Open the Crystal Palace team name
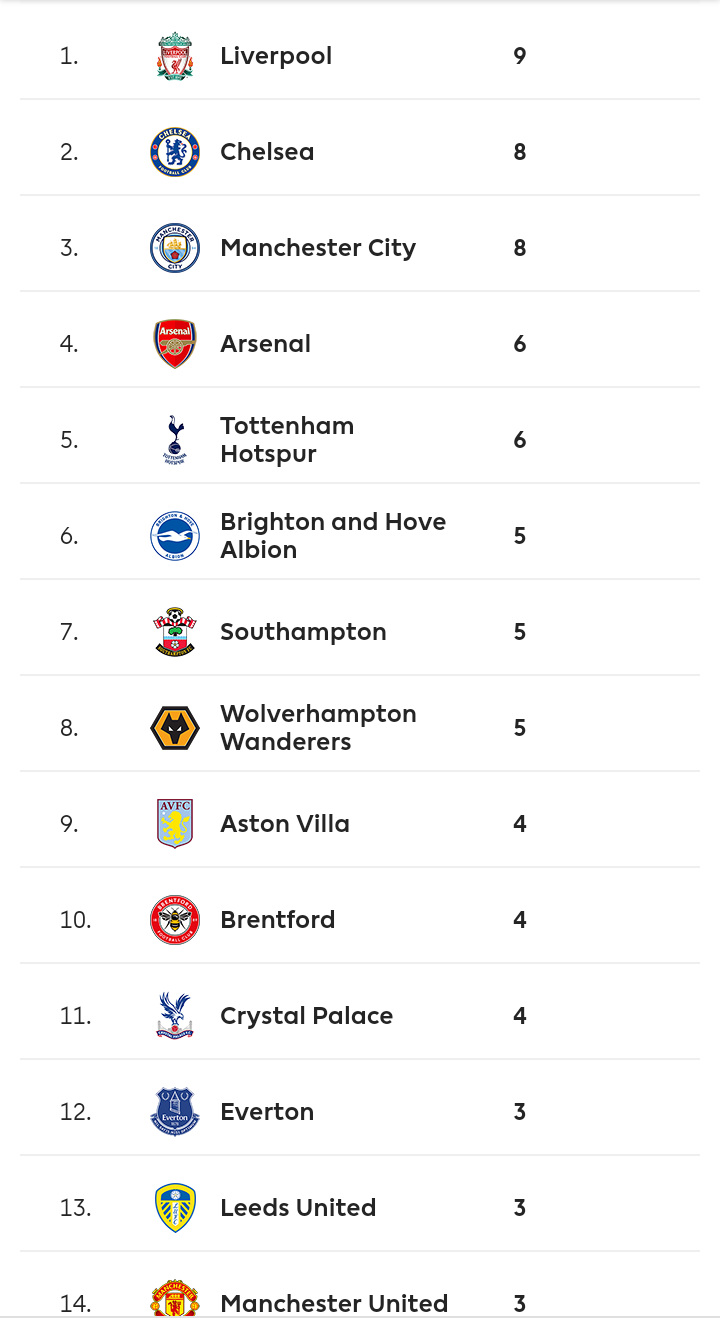Screen dimensions: 720x1321 click(x=306, y=1016)
